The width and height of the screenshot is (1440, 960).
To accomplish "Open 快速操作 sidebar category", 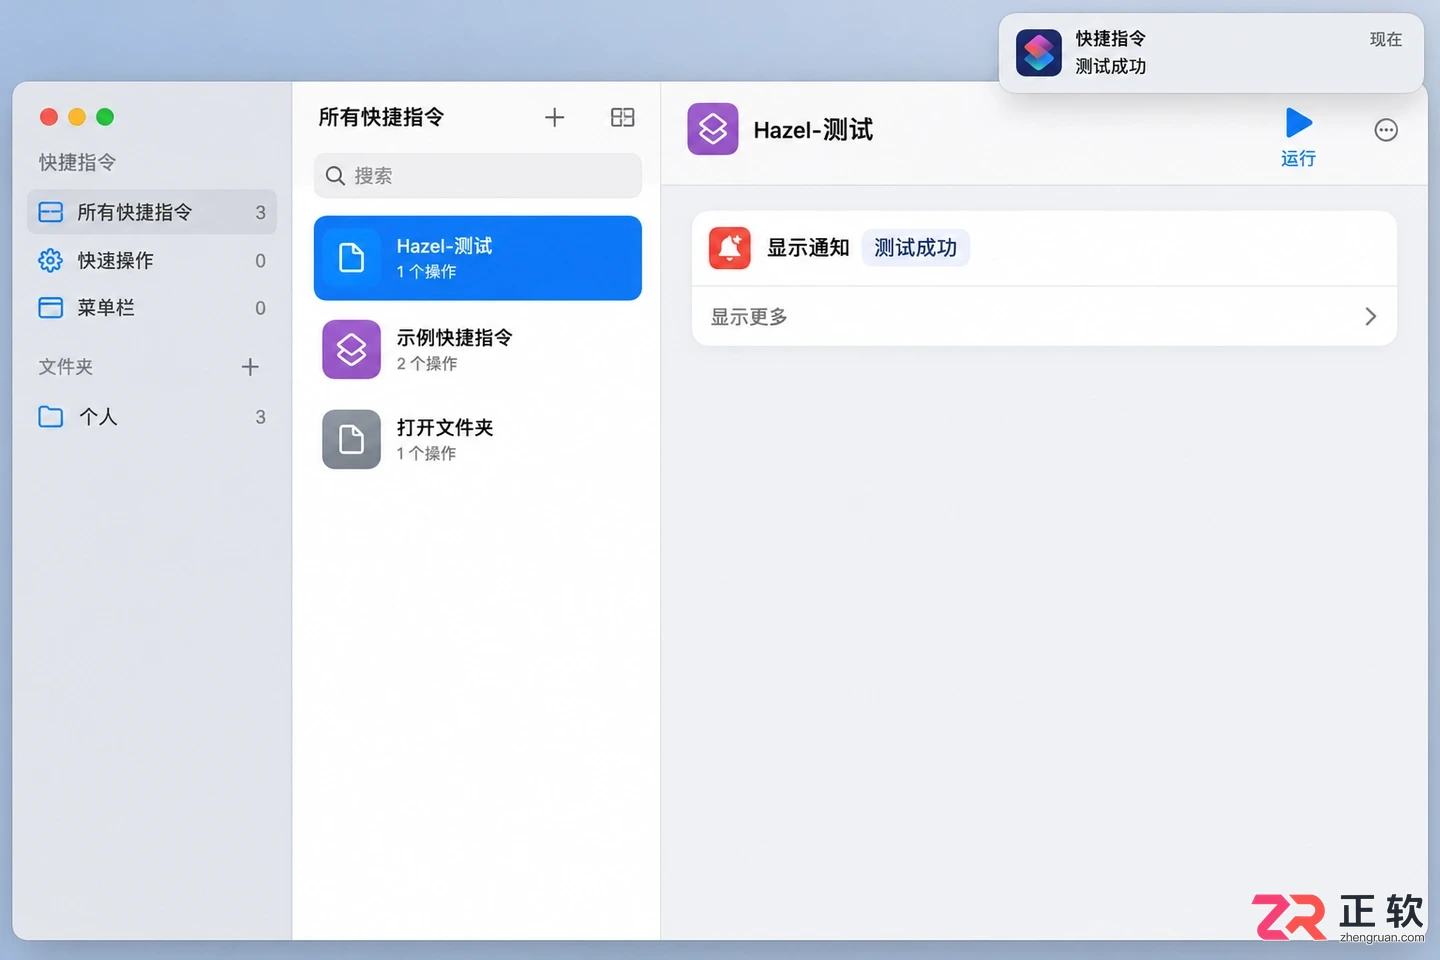I will (152, 260).
